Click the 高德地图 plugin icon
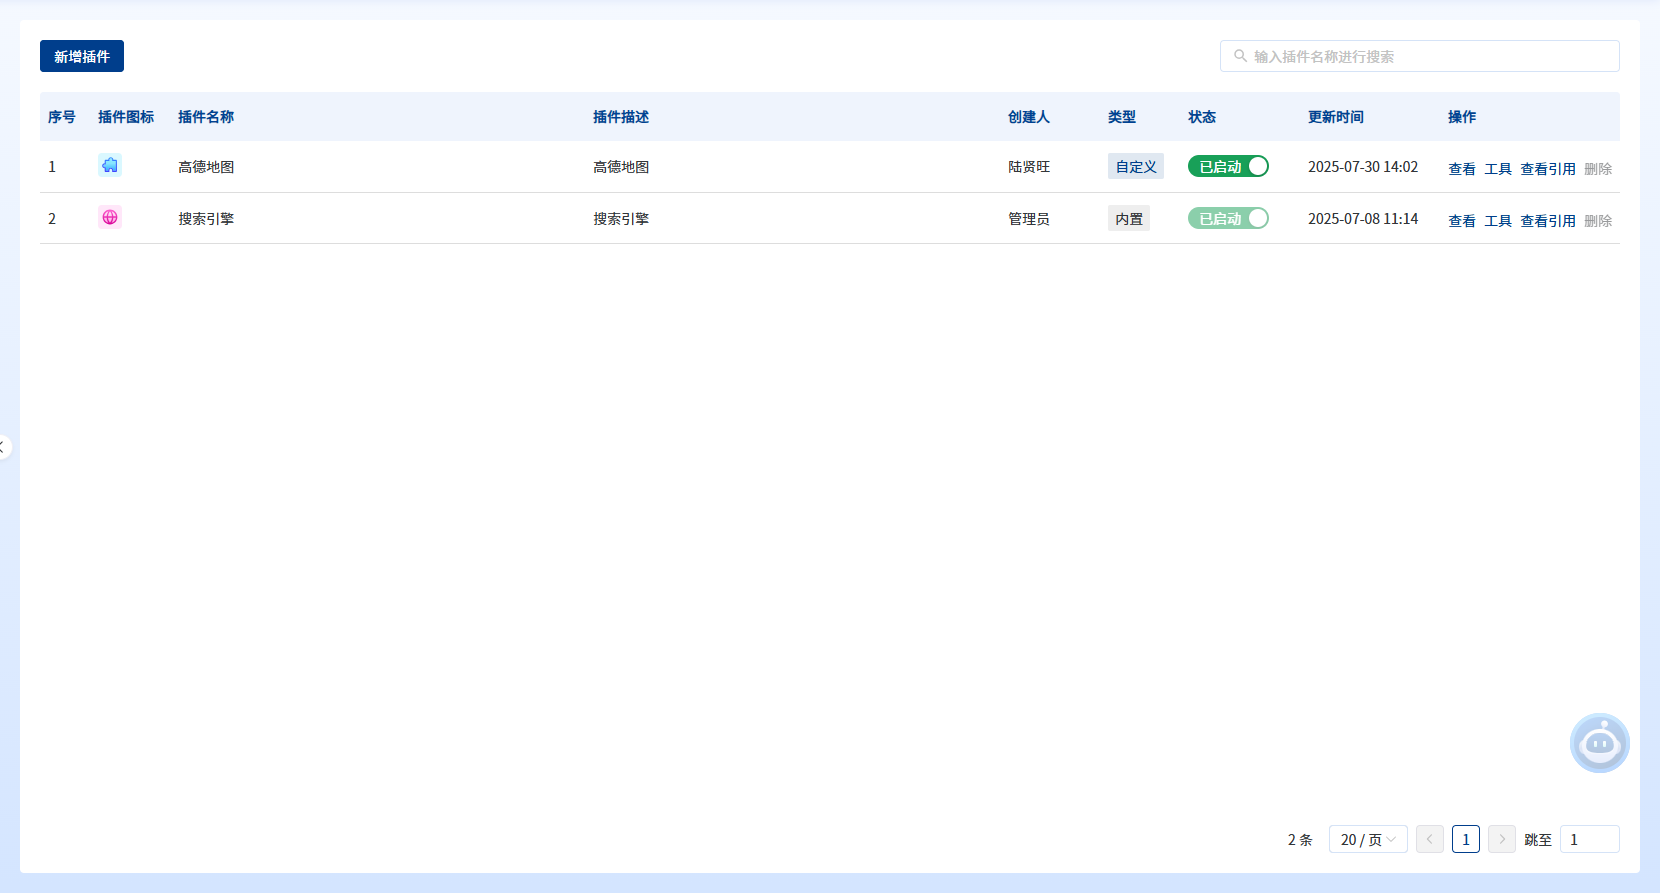This screenshot has width=1660, height=893. pyautogui.click(x=110, y=166)
